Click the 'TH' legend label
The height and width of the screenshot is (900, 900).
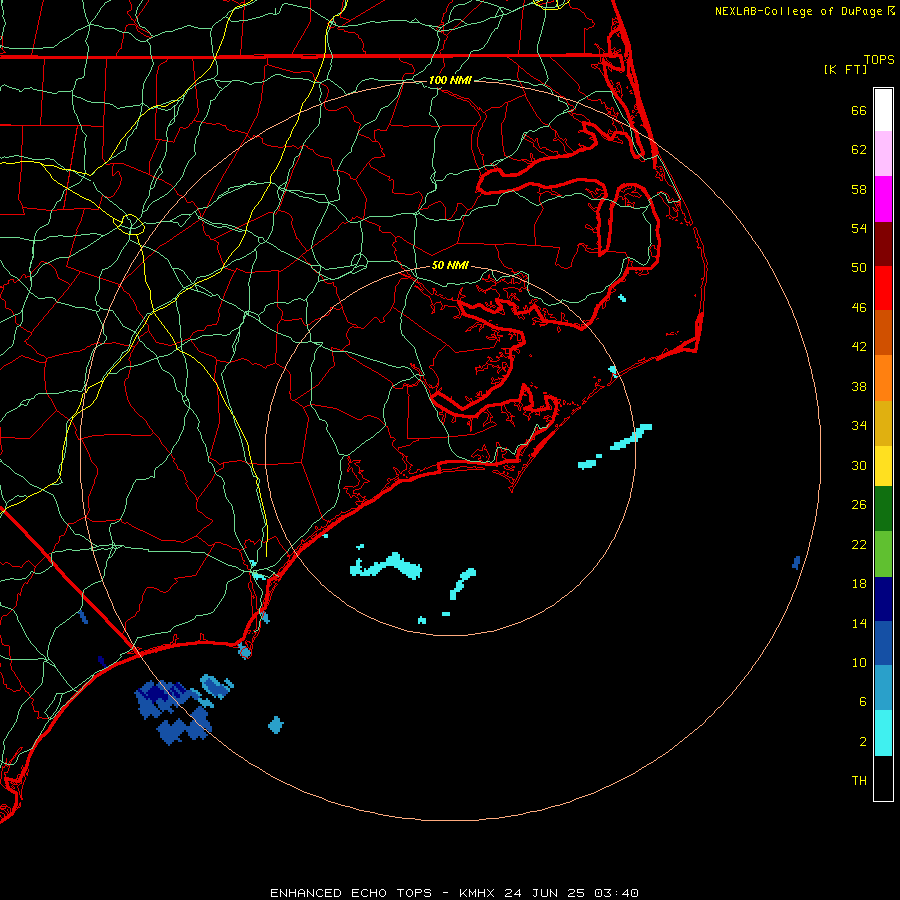(x=859, y=781)
